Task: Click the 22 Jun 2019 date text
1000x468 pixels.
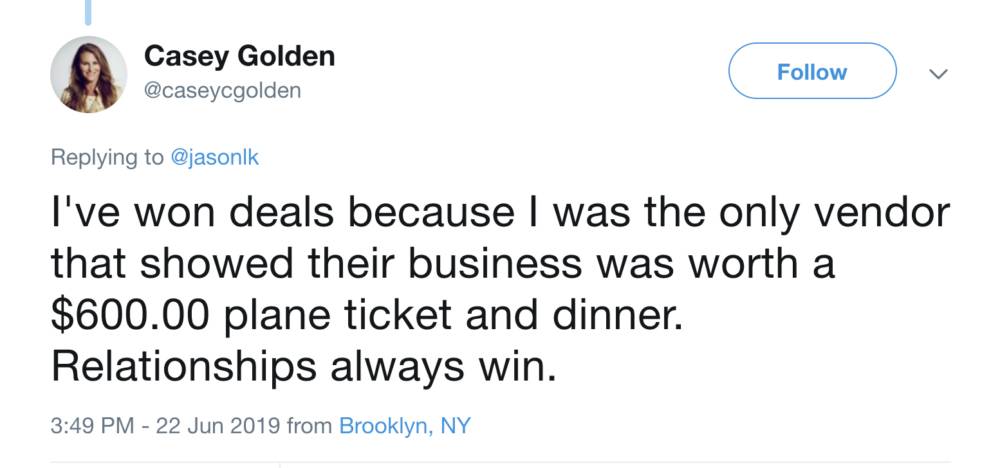Action: [217, 425]
